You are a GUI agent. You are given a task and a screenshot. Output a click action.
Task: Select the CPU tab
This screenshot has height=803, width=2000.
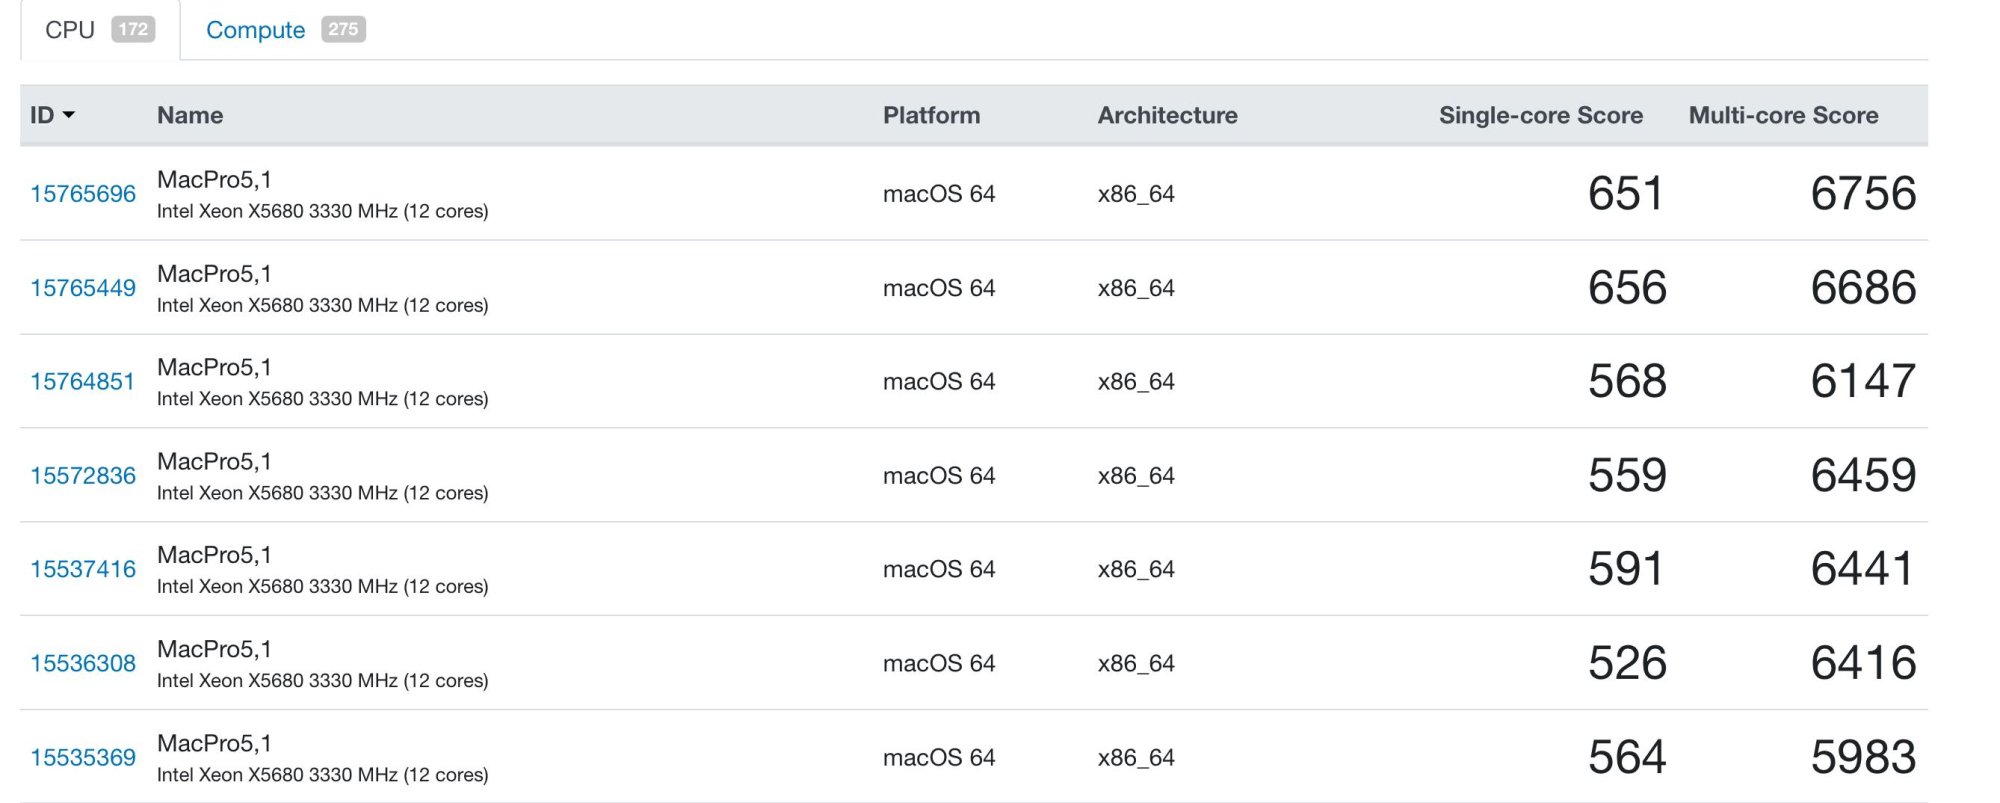[100, 30]
